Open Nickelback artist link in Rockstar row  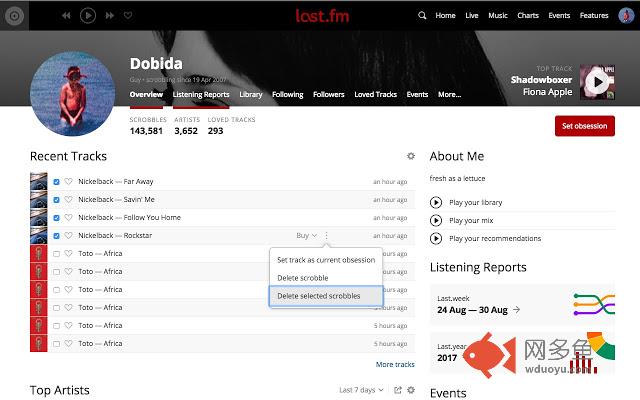[x=96, y=236]
